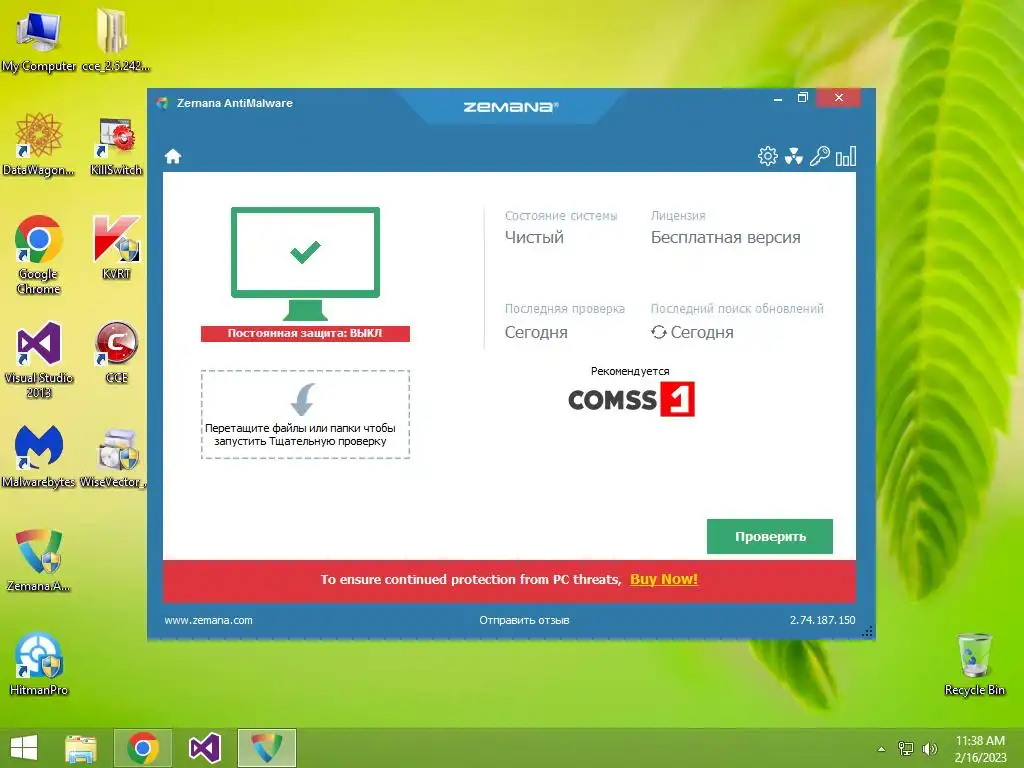
Task: Select DataWagon desktop shortcut
Action: (39, 144)
